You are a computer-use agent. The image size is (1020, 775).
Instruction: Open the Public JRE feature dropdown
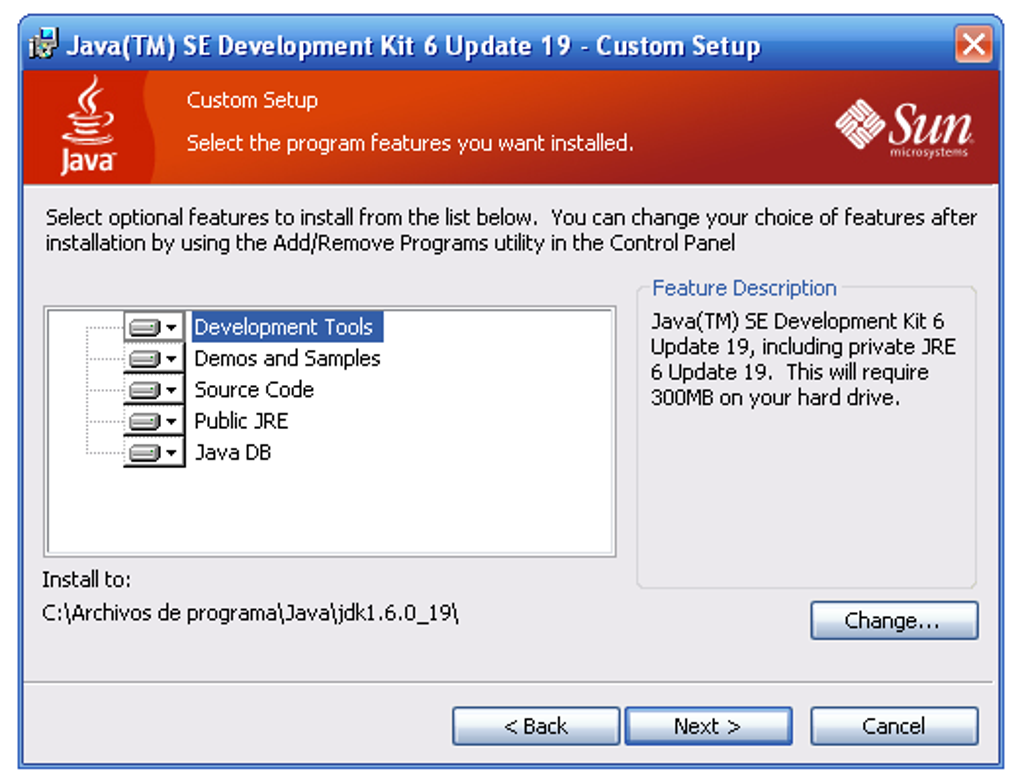pos(172,420)
